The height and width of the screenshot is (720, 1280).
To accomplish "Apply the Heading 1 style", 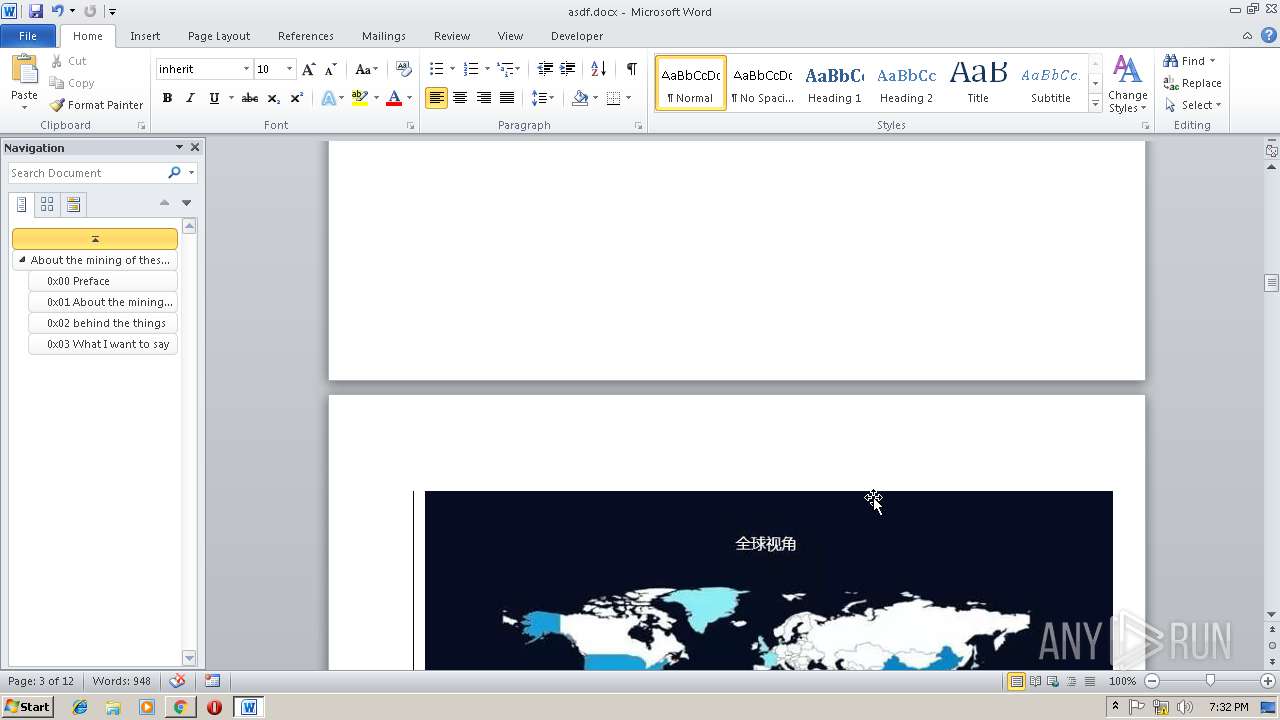I will [x=835, y=83].
